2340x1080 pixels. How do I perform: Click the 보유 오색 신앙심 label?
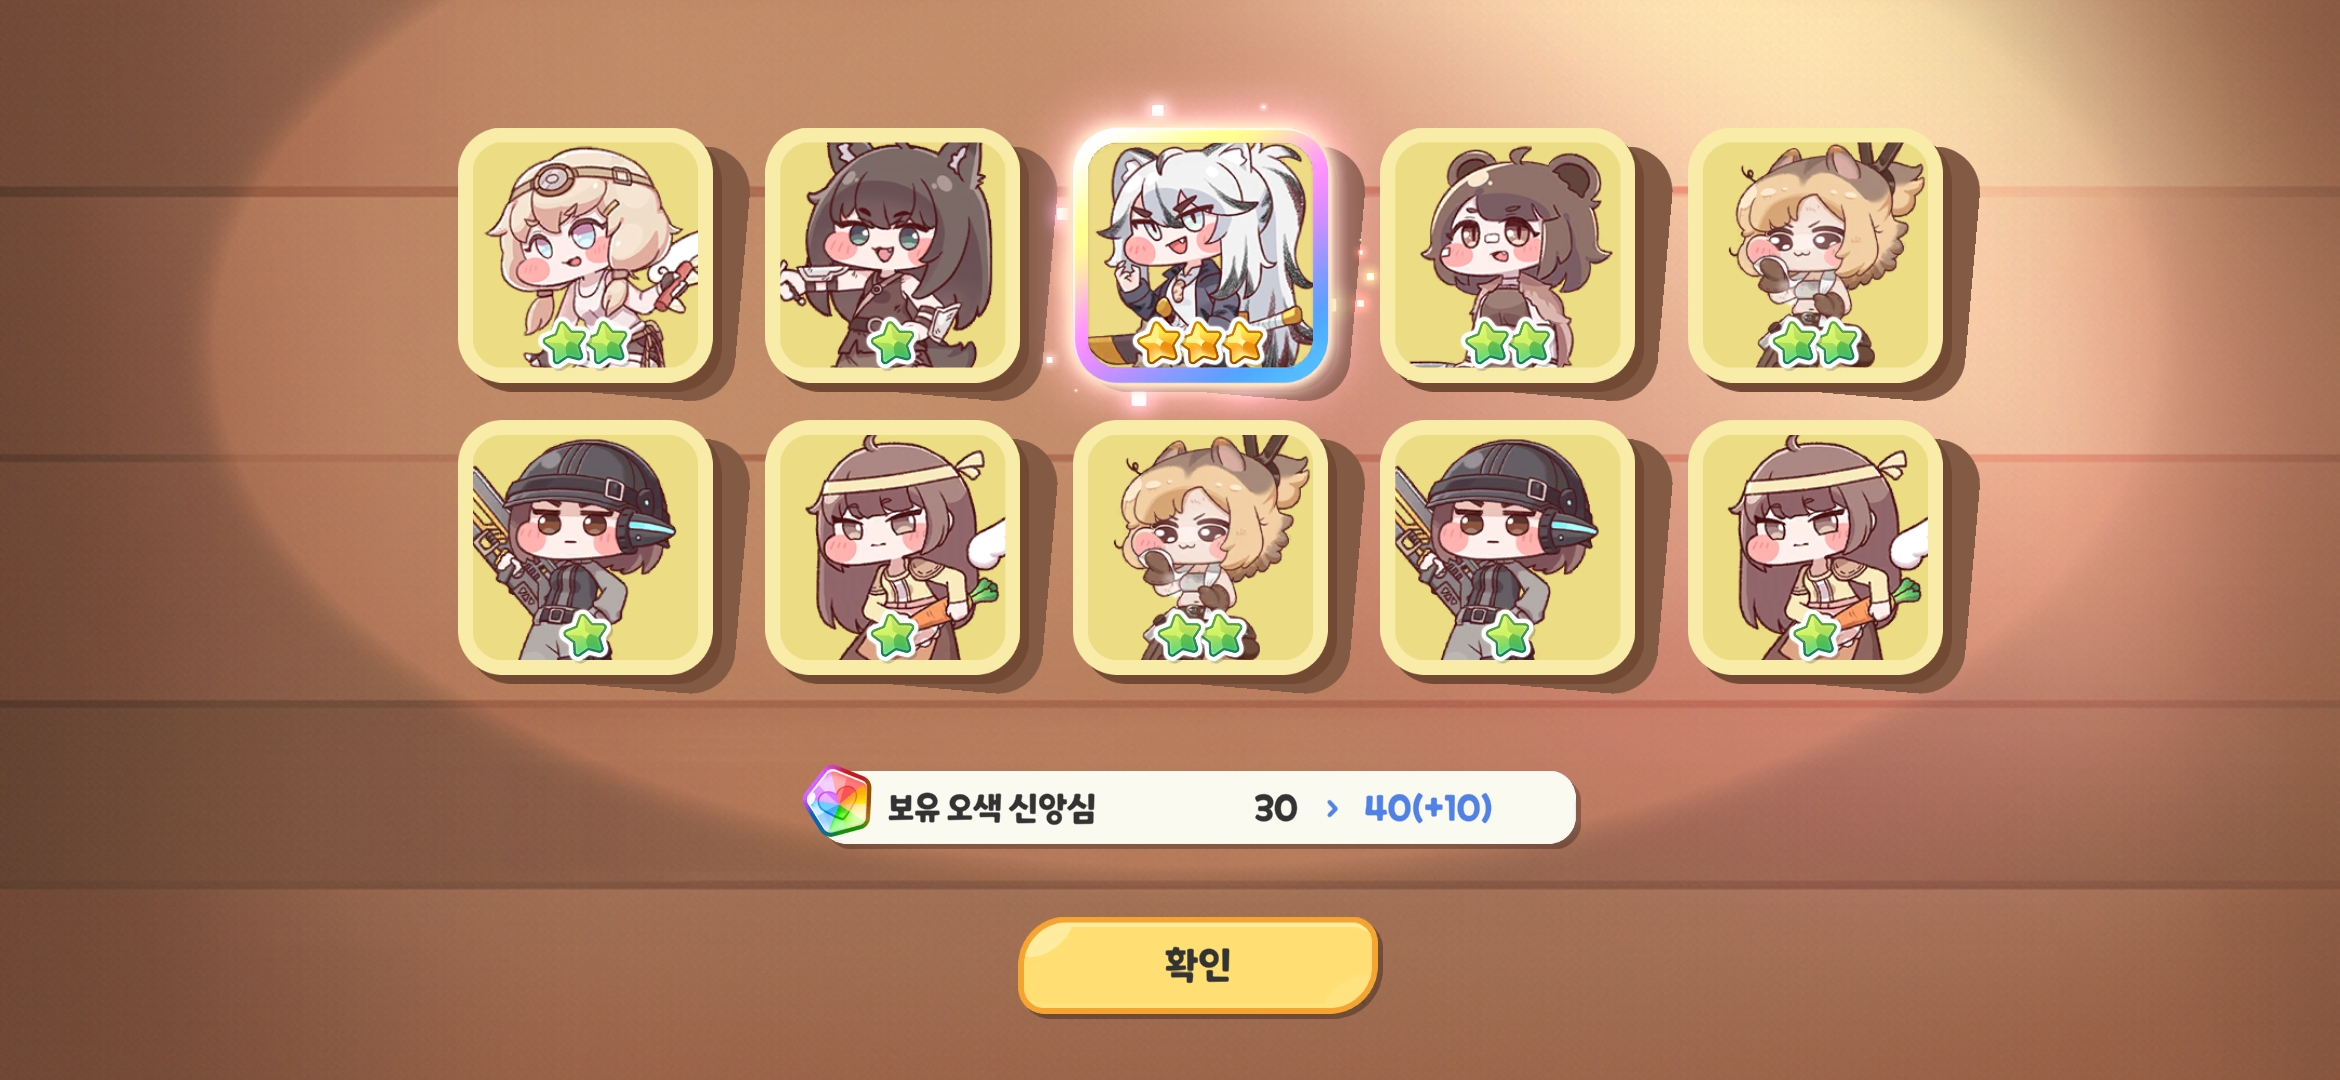[991, 808]
